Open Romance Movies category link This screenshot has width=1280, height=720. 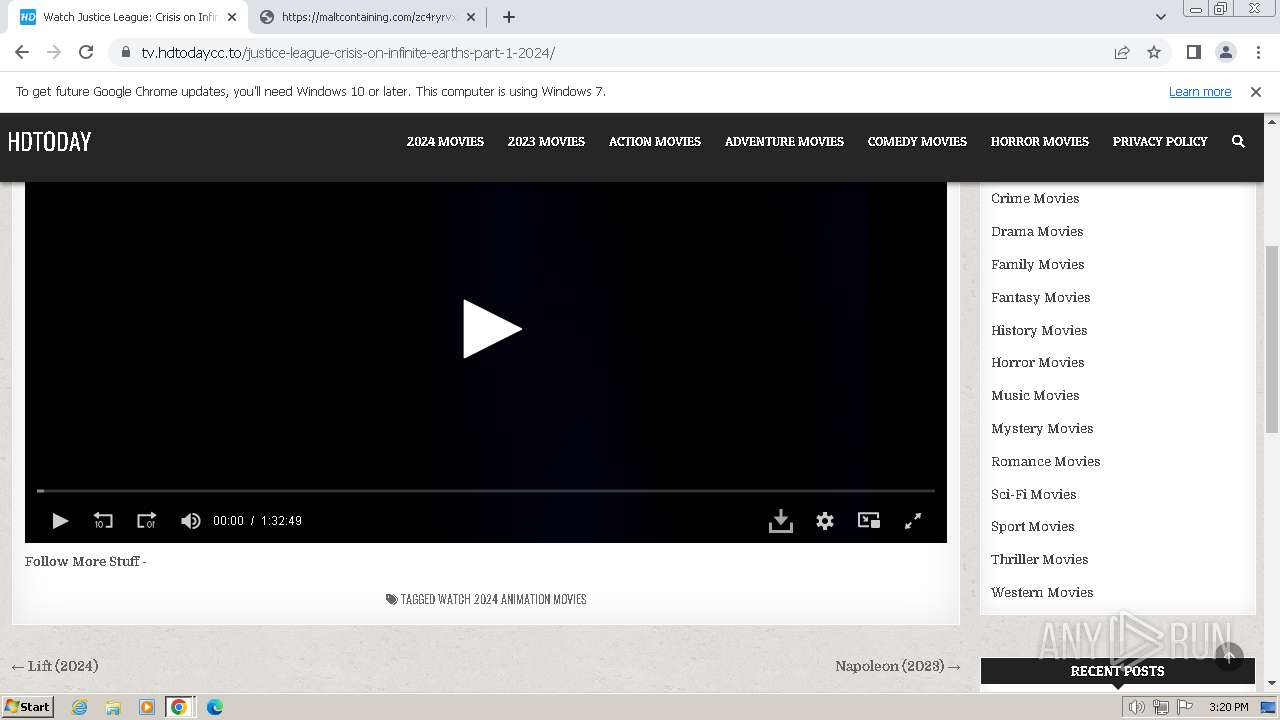[x=1046, y=461]
